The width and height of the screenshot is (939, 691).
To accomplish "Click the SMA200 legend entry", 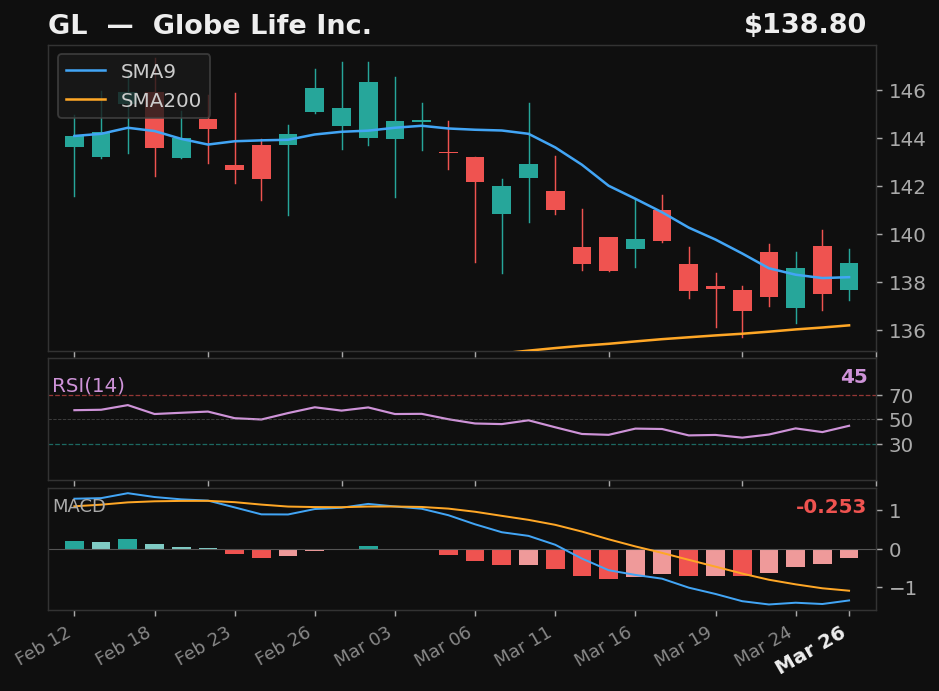I will (x=160, y=101).
